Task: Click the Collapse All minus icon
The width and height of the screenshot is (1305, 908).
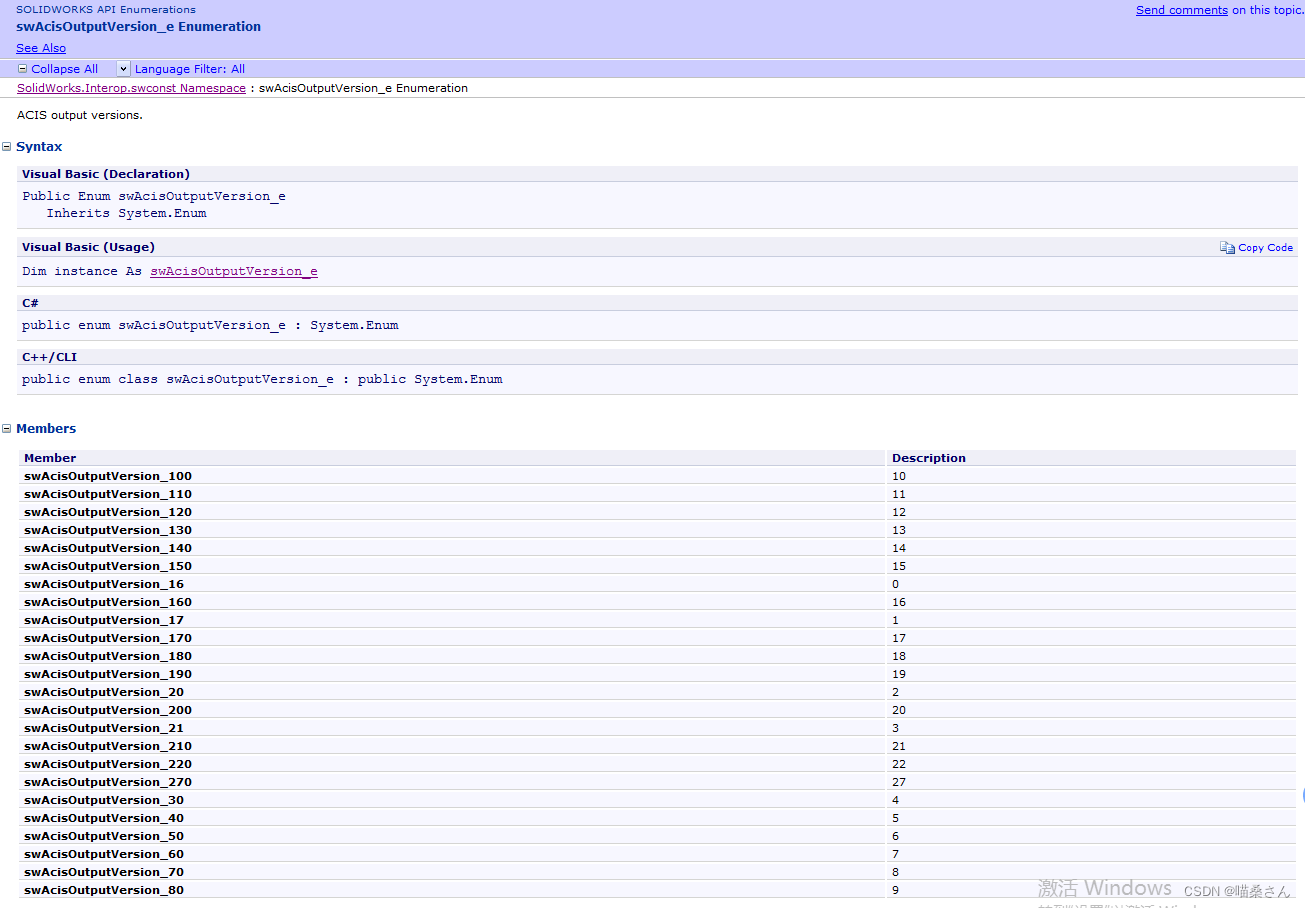Action: coord(23,69)
